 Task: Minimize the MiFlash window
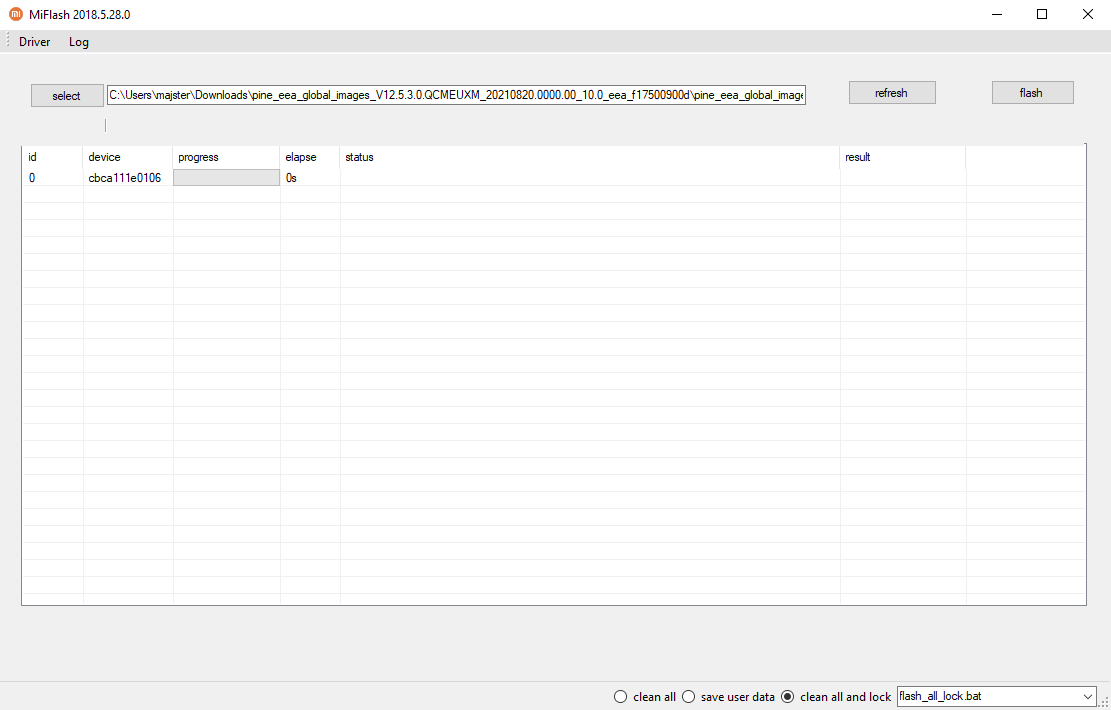(x=997, y=15)
